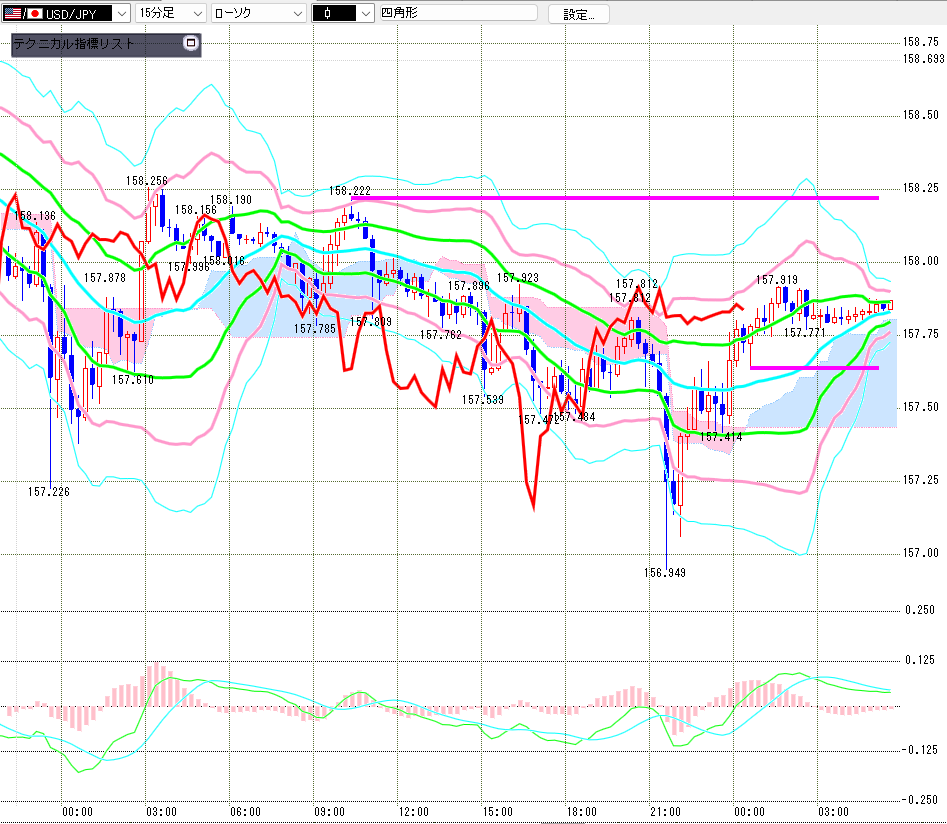Click the テクニカル指標リスト panel title

click(x=73, y=43)
